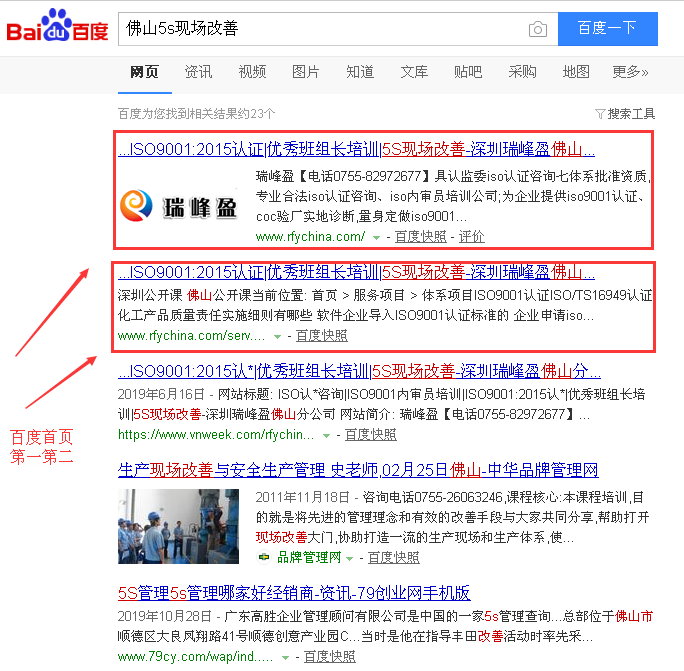This screenshot has width=684, height=671.
Task: Click the camera image-search icon
Action: 538,29
